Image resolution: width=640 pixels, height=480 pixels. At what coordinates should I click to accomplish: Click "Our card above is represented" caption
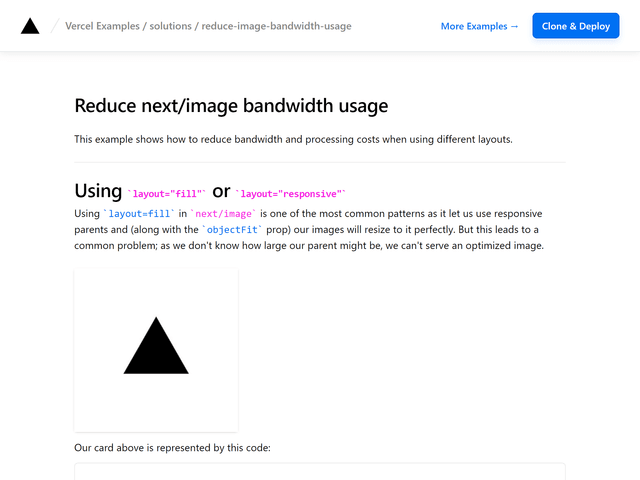(x=172, y=448)
